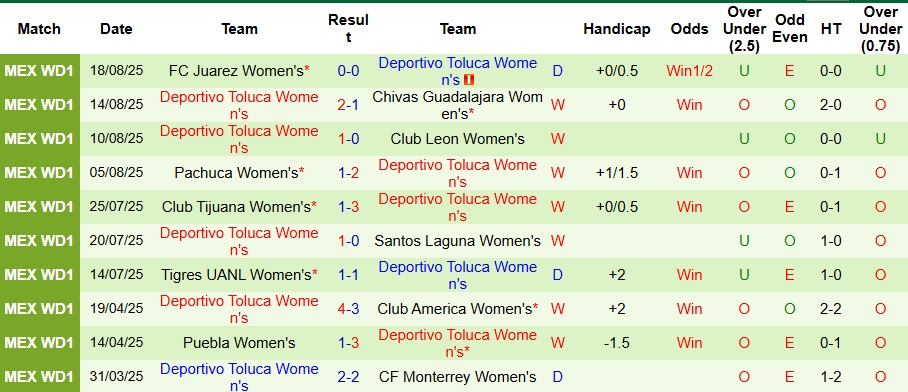Image resolution: width=908 pixels, height=392 pixels.
Task: Select Puebla Women's team name
Action: point(239,343)
